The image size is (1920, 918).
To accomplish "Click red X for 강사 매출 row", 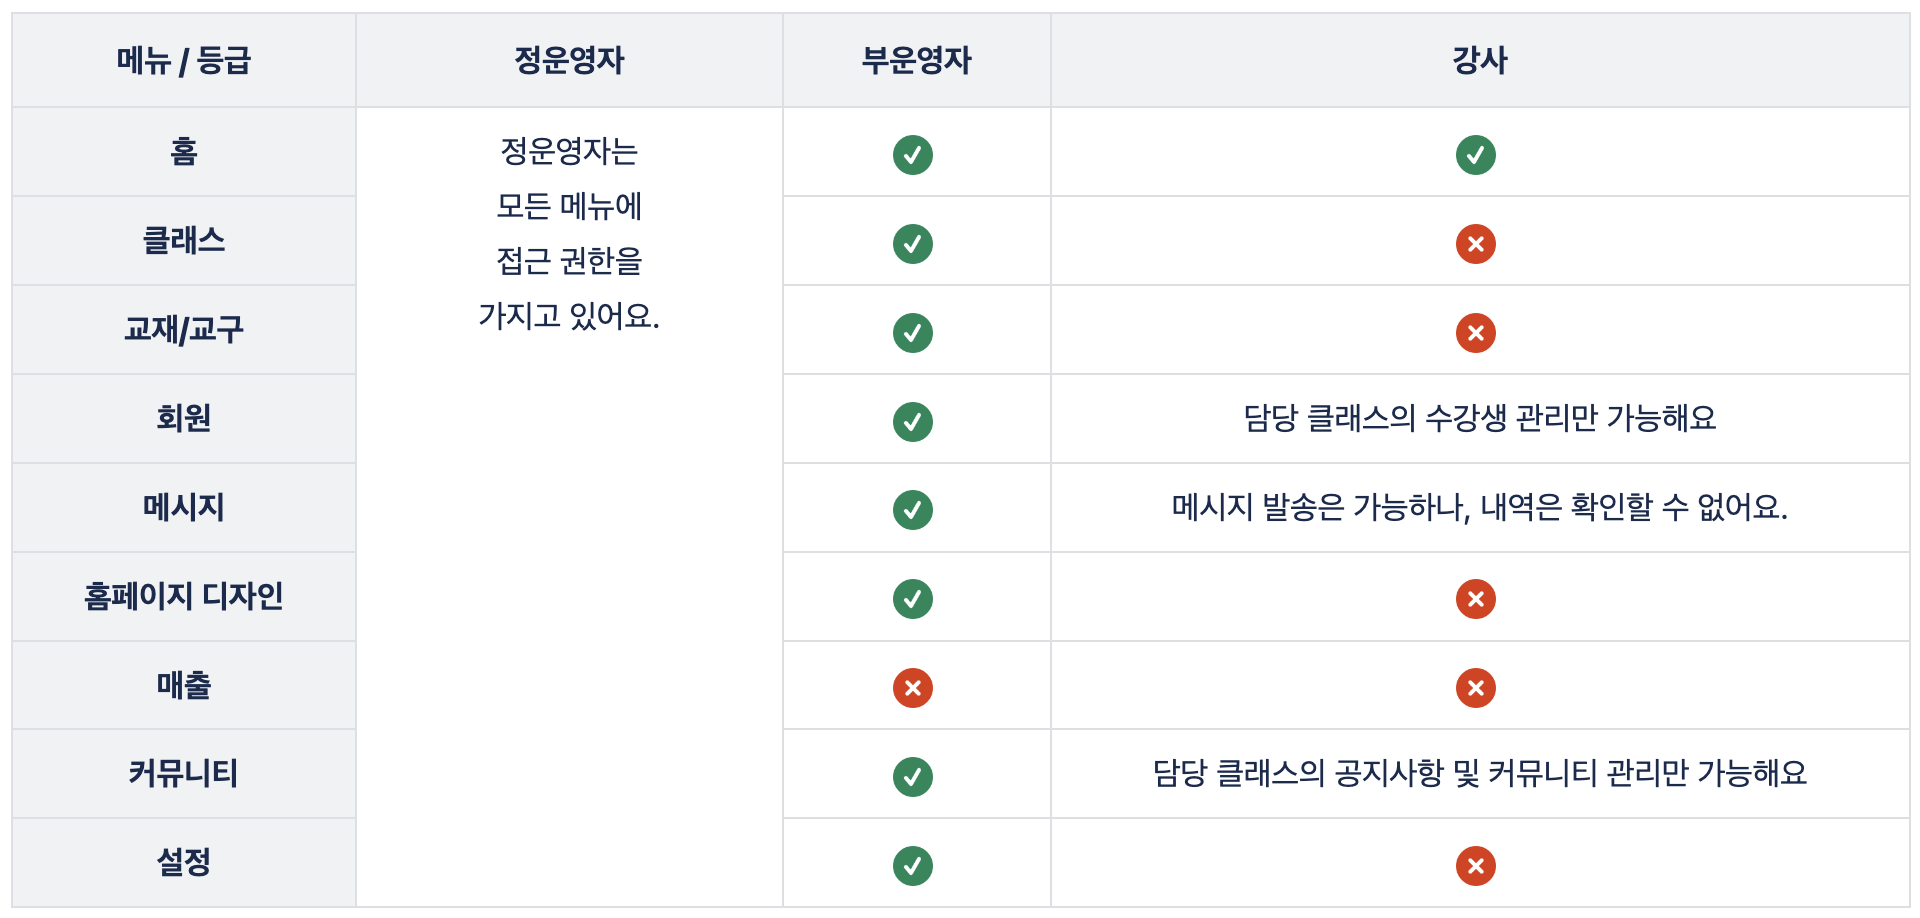I will click(x=1475, y=688).
